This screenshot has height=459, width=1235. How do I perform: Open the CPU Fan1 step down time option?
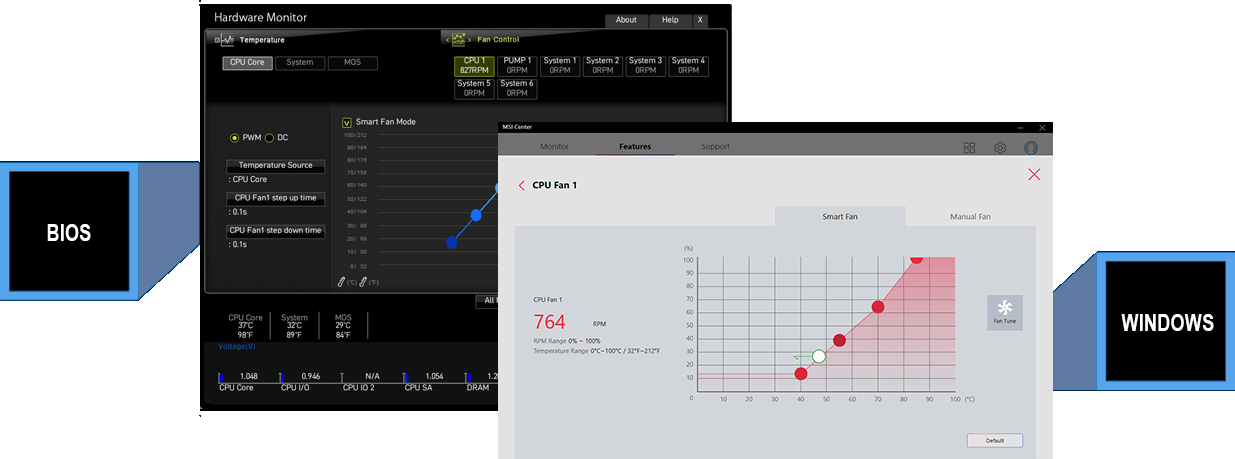tap(275, 231)
